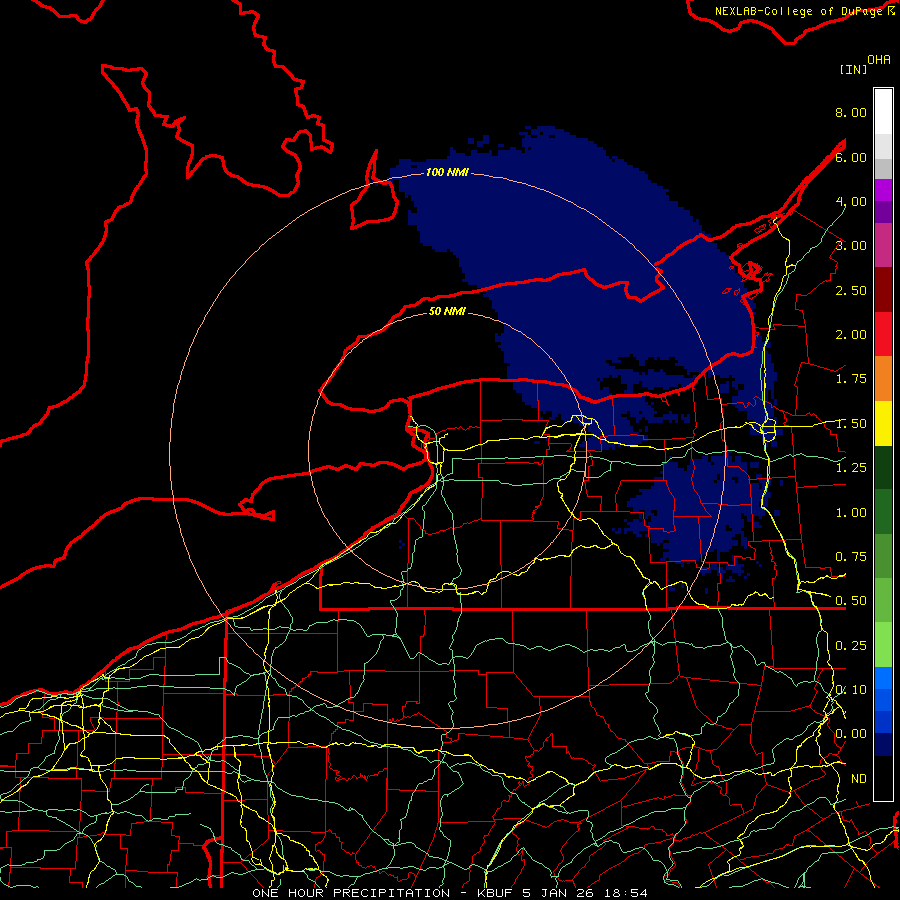The image size is (900, 900).
Task: Click the 4.00 legend value
Action: 851,201
